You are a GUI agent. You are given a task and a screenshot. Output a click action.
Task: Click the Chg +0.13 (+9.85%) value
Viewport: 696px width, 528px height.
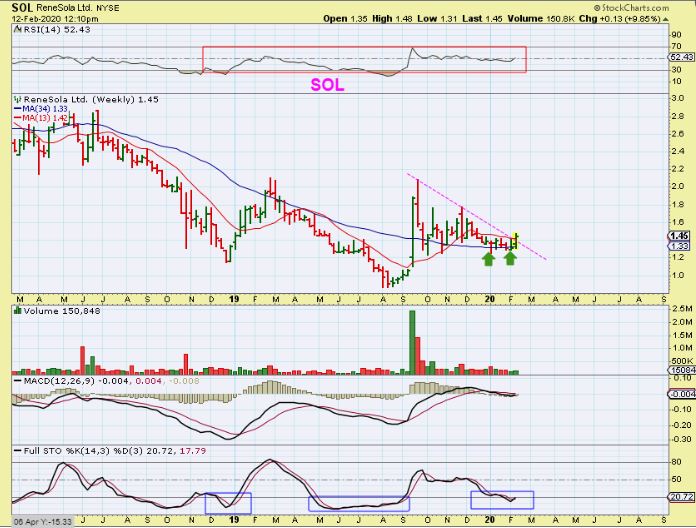click(619, 19)
